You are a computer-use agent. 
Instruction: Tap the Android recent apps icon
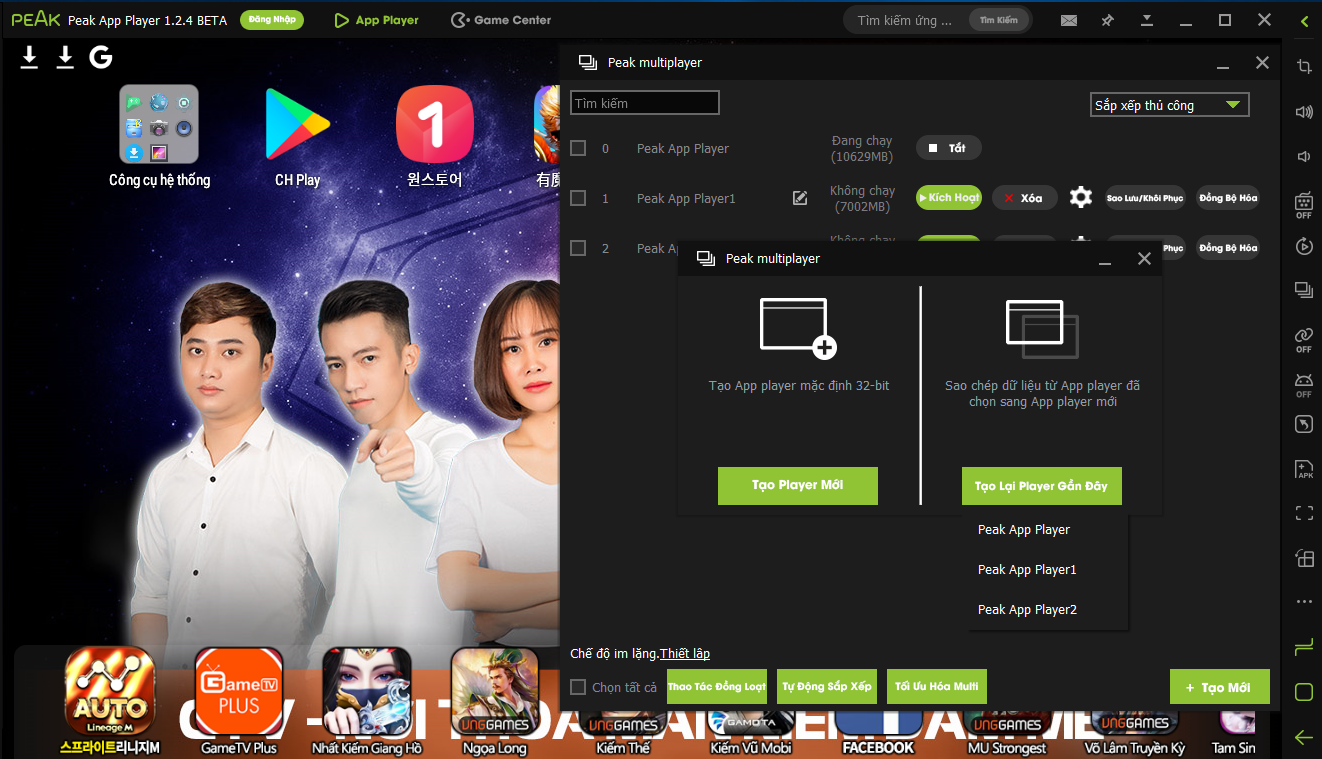[1303, 647]
